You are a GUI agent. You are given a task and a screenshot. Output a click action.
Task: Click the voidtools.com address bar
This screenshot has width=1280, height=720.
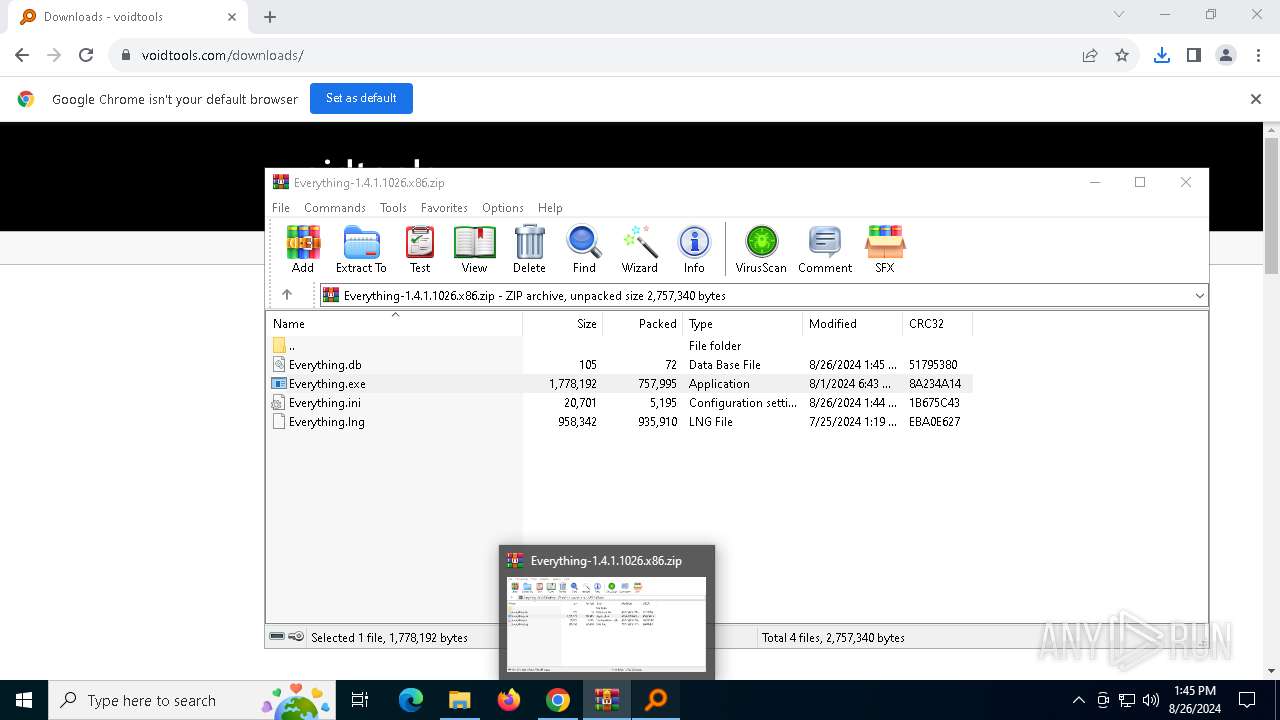(590, 55)
